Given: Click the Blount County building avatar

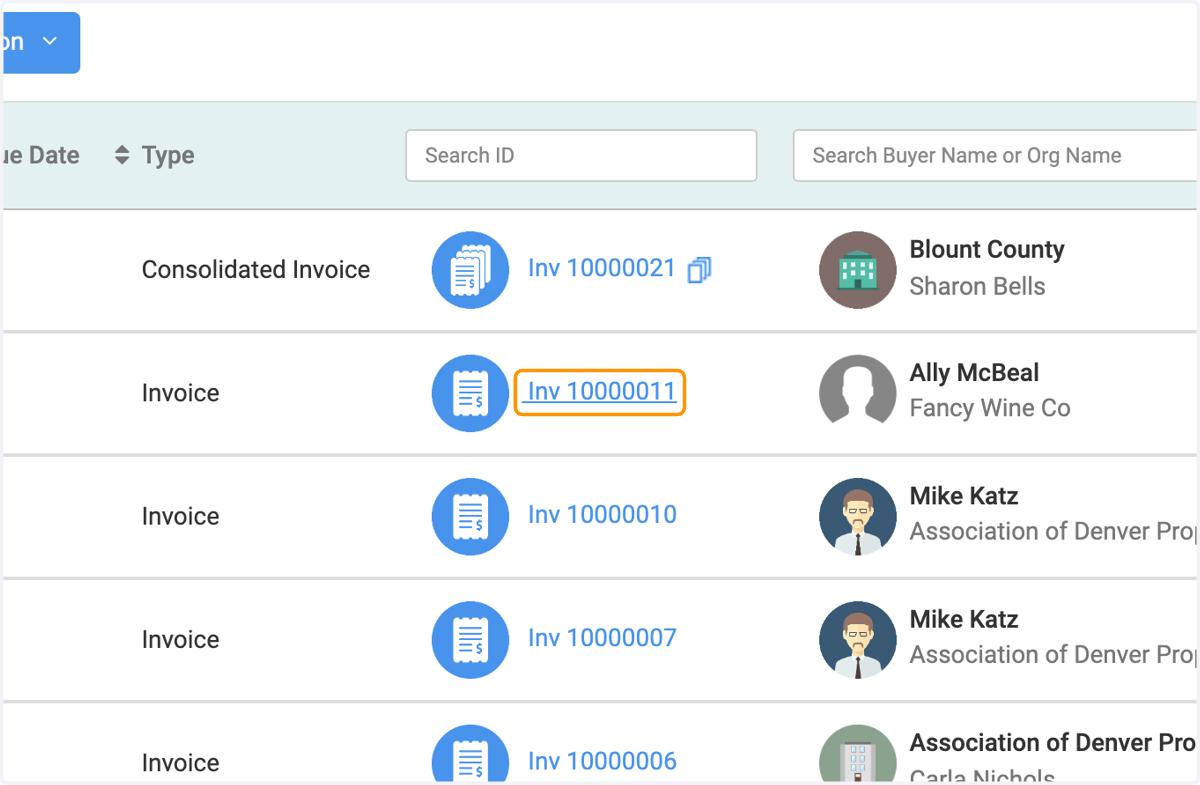Looking at the screenshot, I should pyautogui.click(x=857, y=270).
